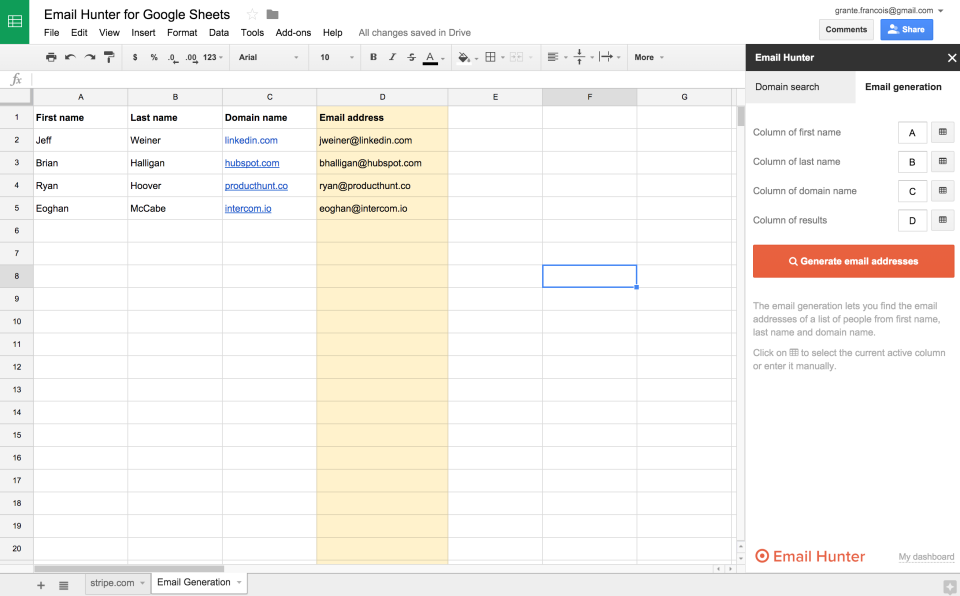Open the Insert menu
This screenshot has width=960, height=596.
pyautogui.click(x=143, y=32)
